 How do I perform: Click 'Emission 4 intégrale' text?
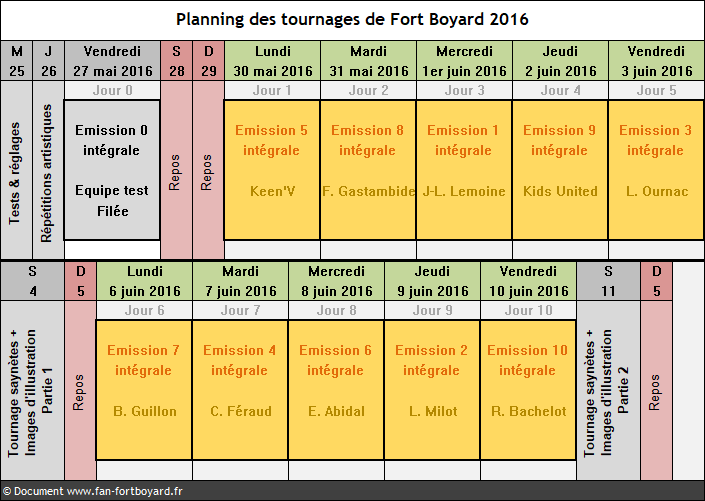tap(239, 360)
